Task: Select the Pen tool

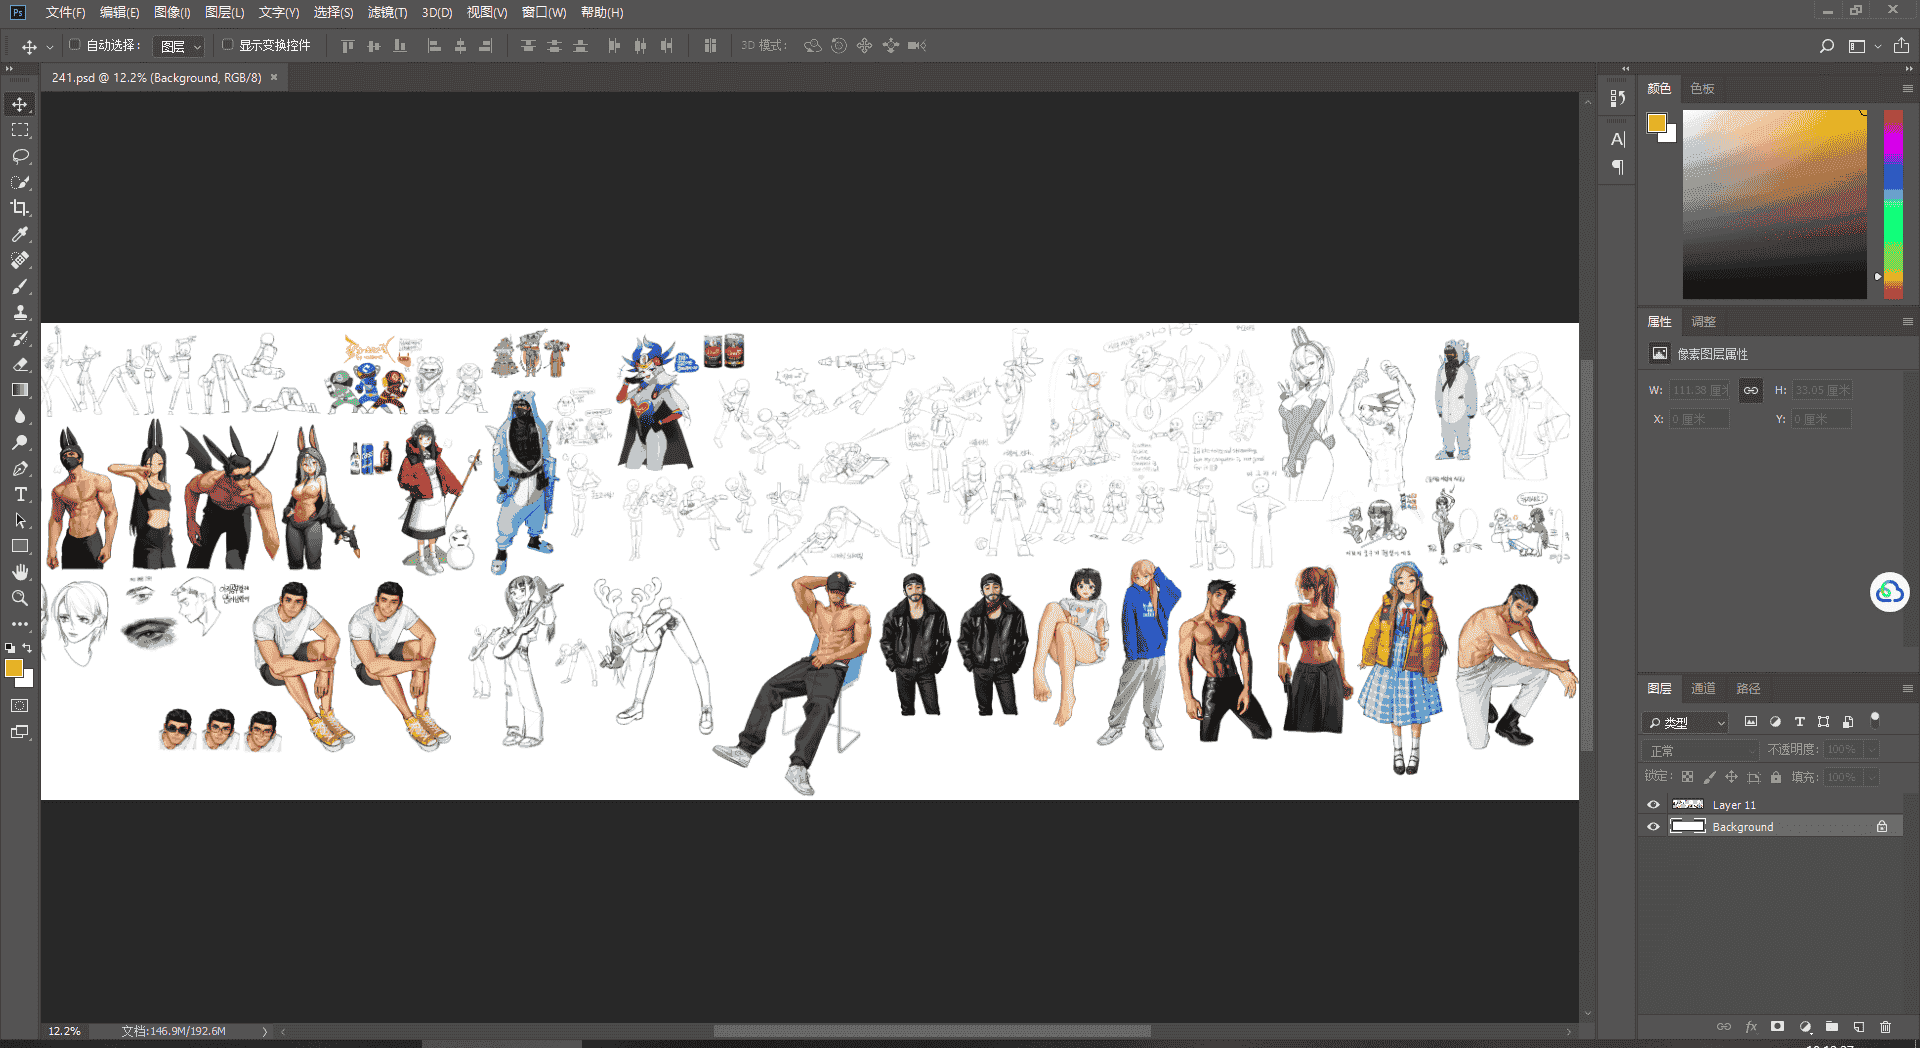Action: [x=20, y=468]
